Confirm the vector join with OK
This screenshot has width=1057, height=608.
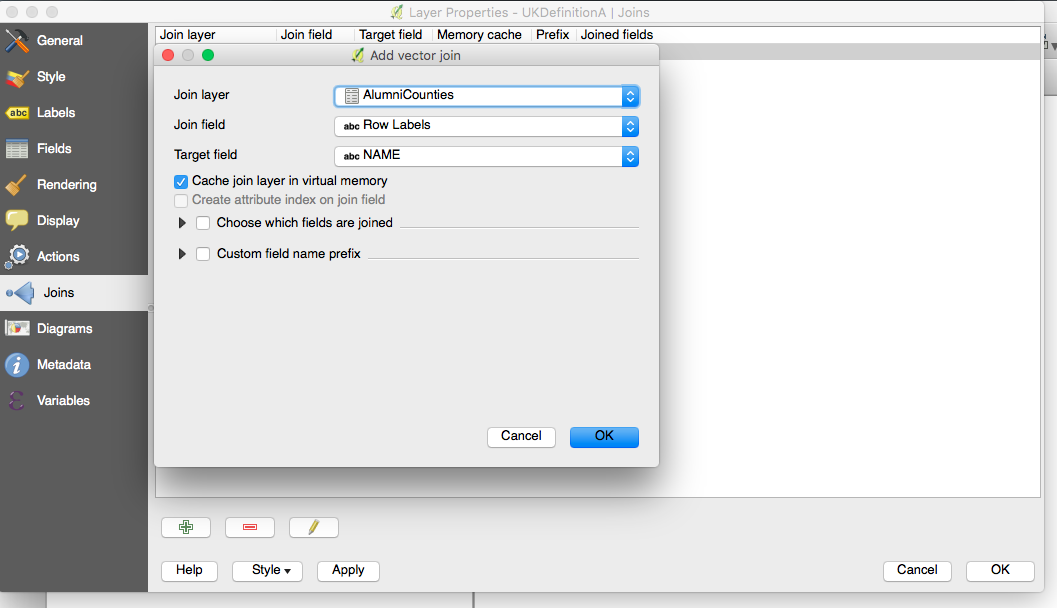click(604, 437)
